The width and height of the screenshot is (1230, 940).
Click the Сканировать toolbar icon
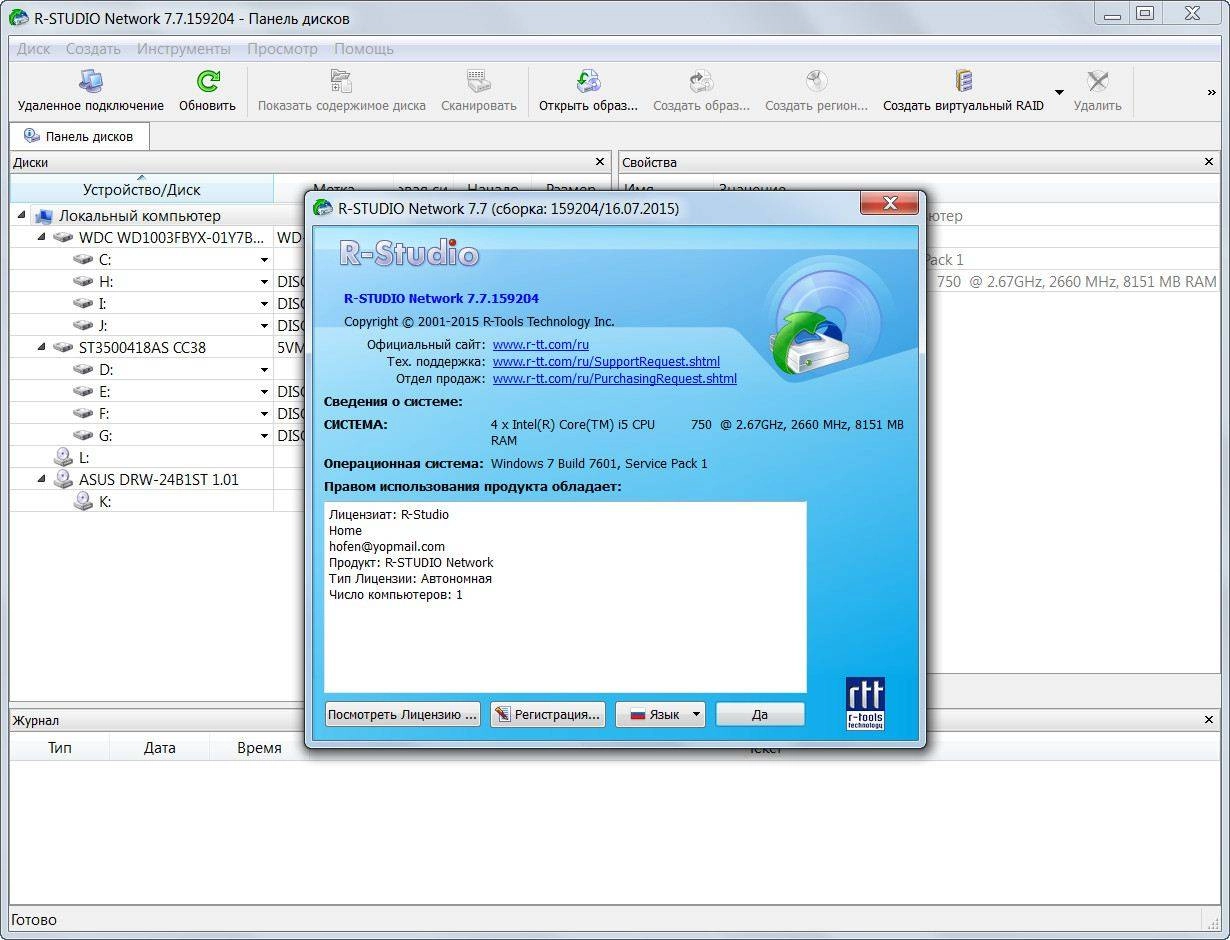coord(478,91)
